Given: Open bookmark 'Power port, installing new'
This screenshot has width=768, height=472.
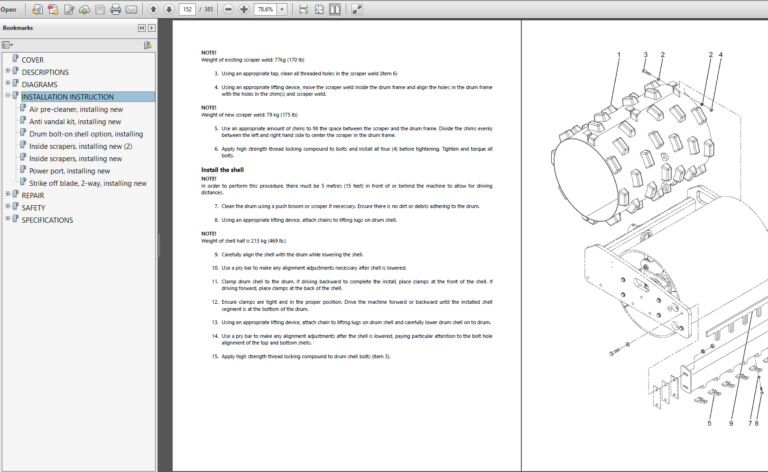Looking at the screenshot, I should (70, 171).
